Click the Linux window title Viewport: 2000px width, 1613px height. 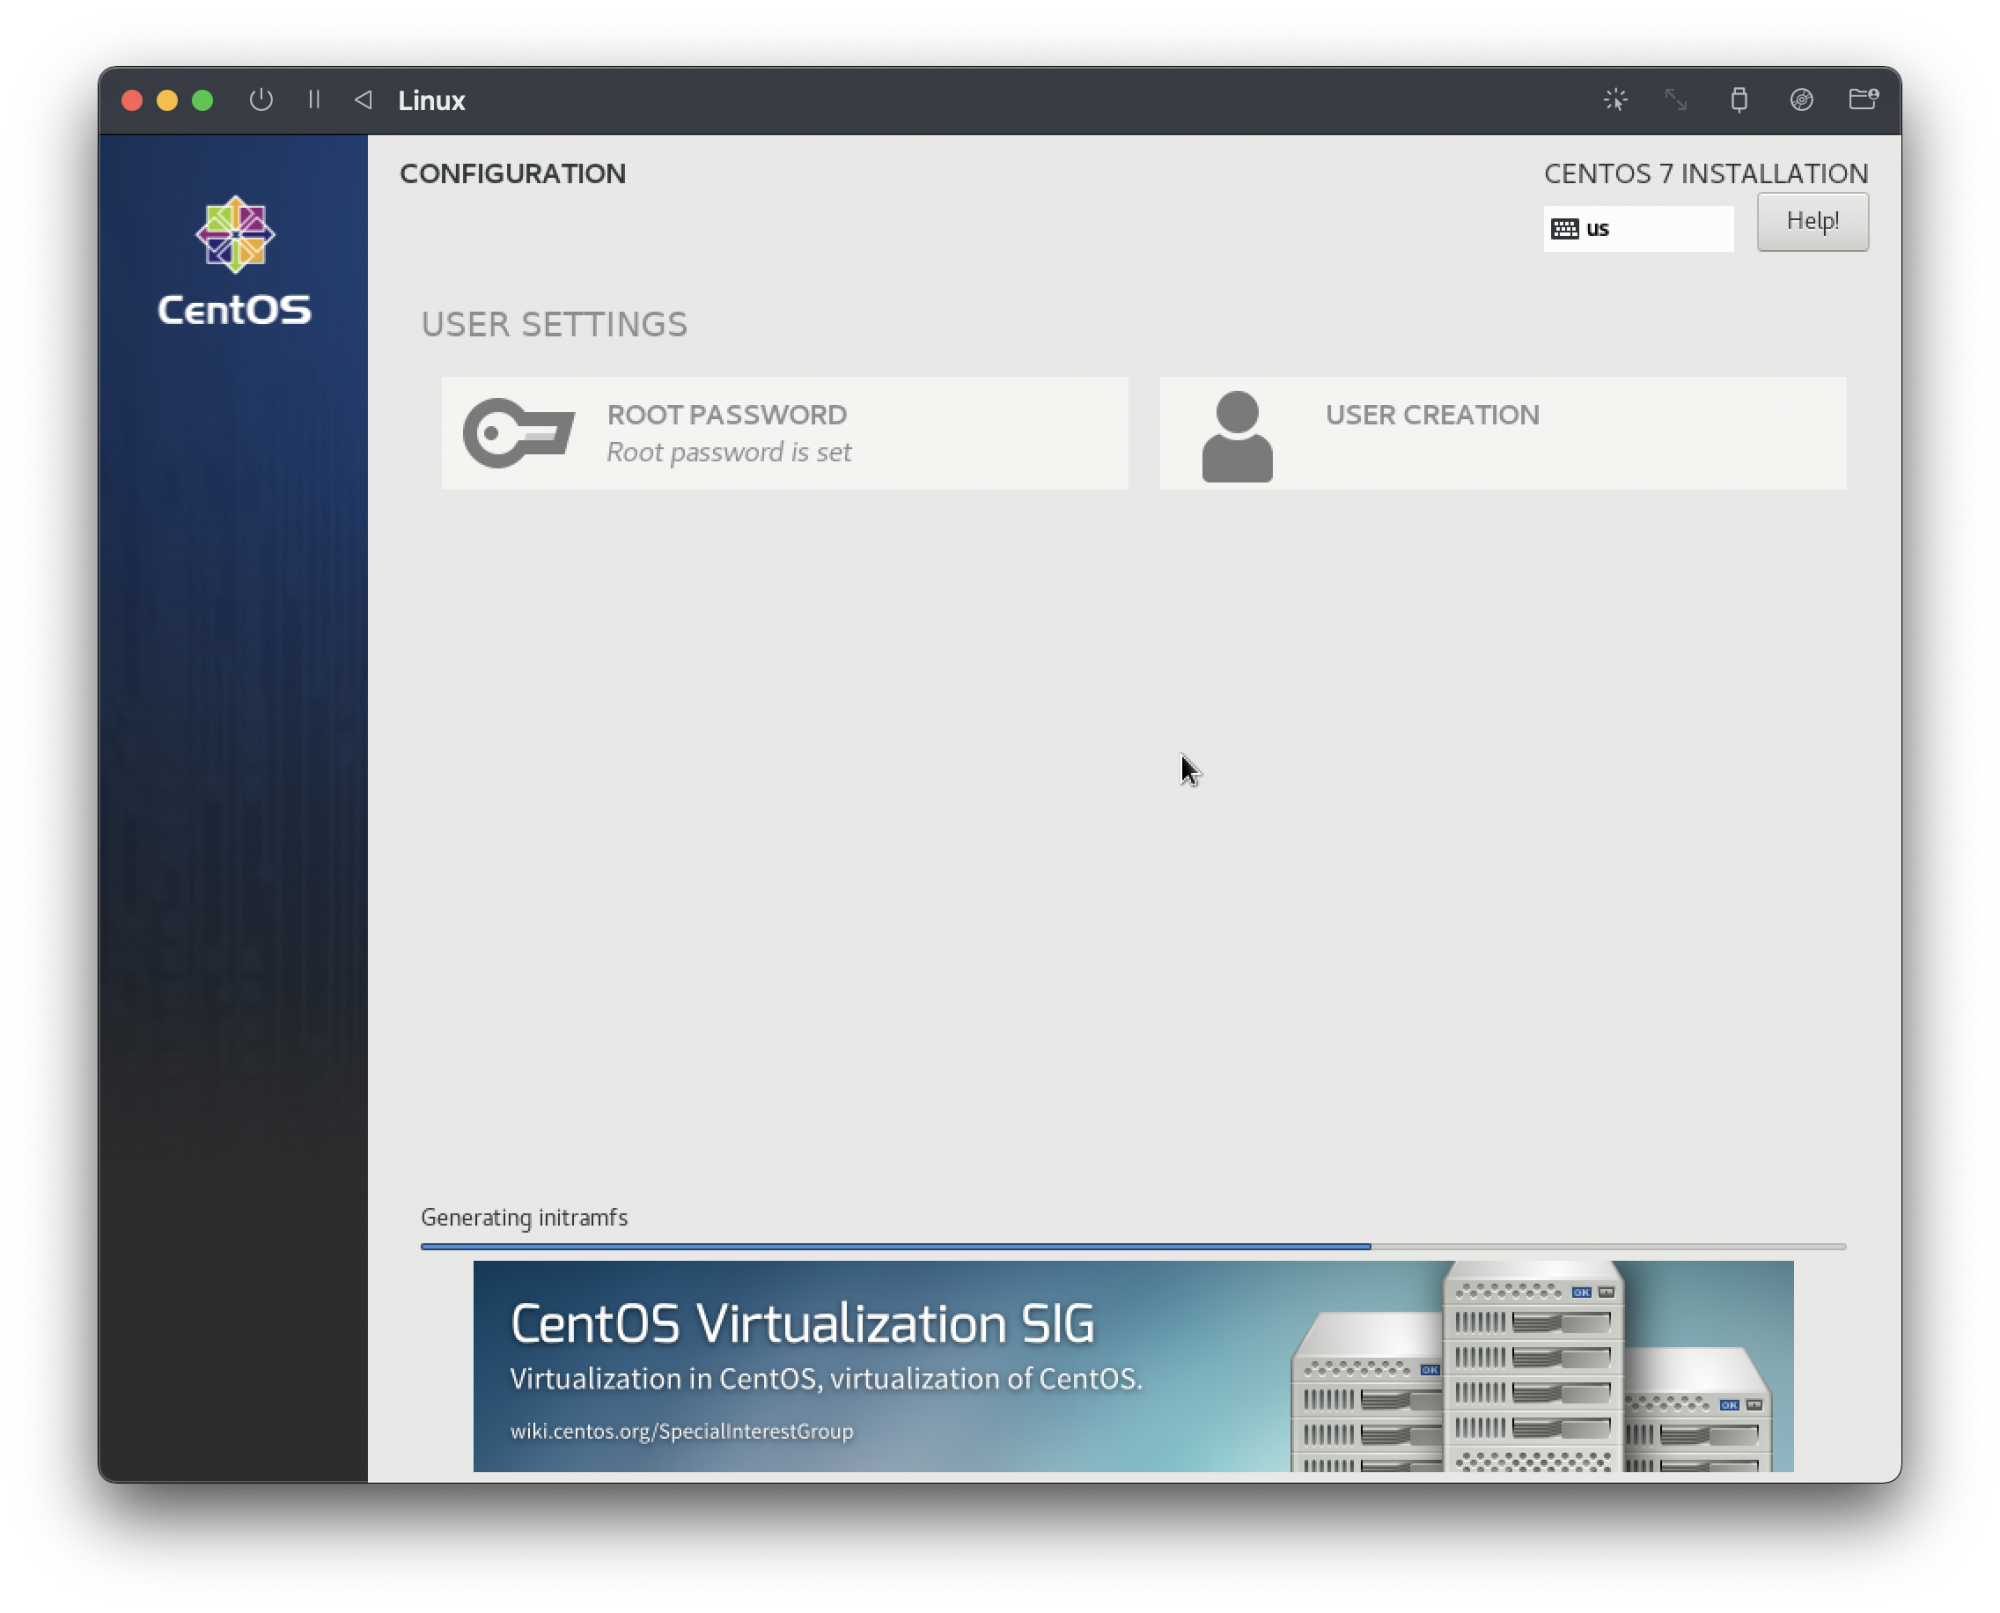pos(431,101)
